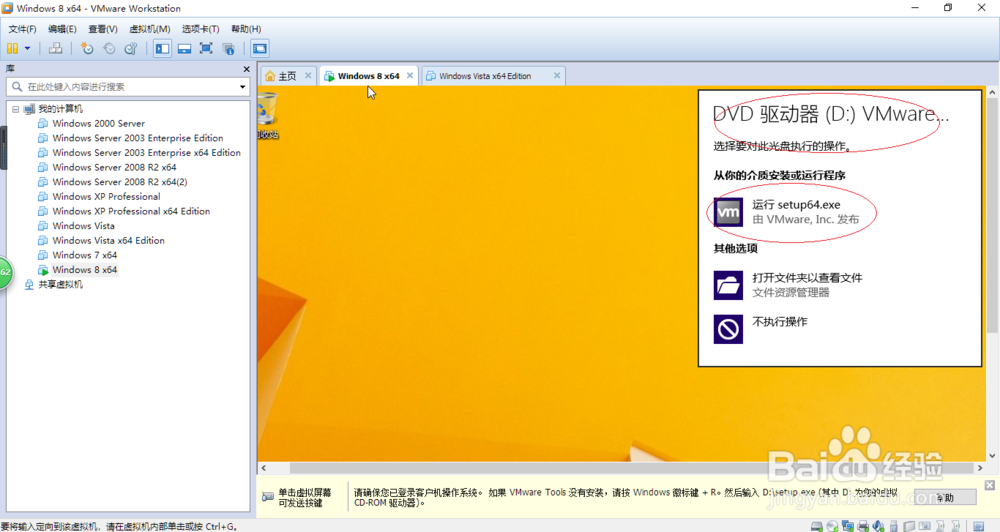This screenshot has height=532, width=1000.
Task: Select Windows XP Professional x64 Edition
Action: pyautogui.click(x=131, y=212)
